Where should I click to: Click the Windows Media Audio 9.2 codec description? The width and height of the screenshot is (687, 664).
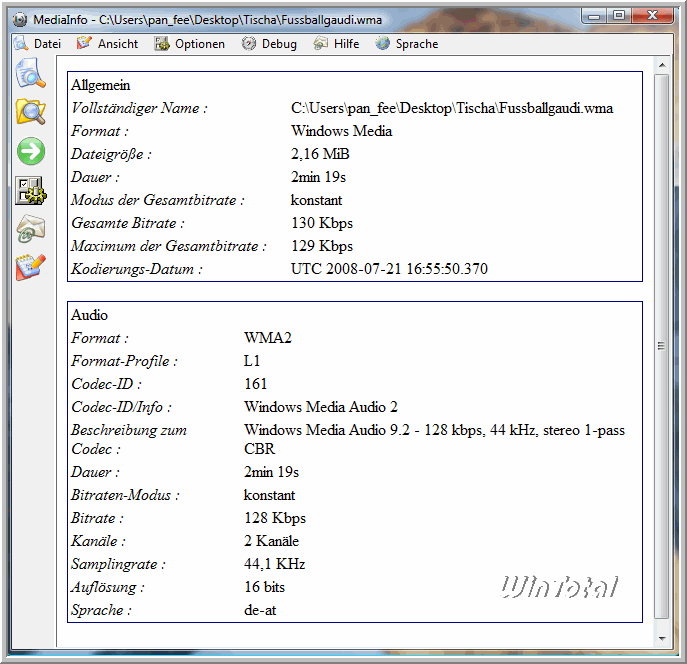(x=434, y=431)
